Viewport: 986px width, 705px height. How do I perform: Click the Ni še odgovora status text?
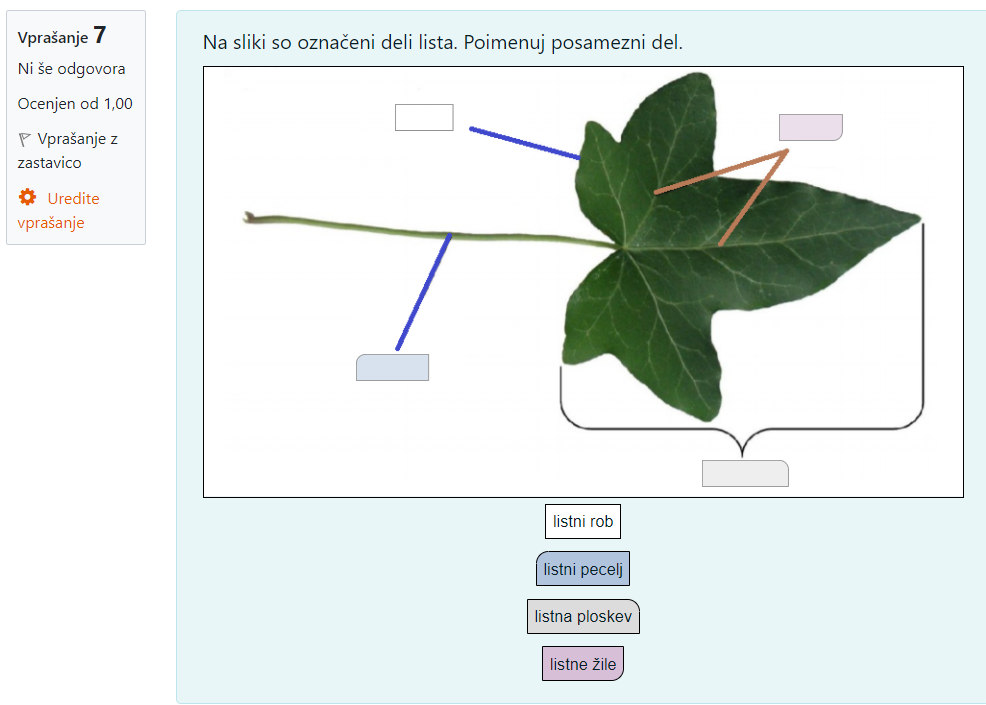71,69
